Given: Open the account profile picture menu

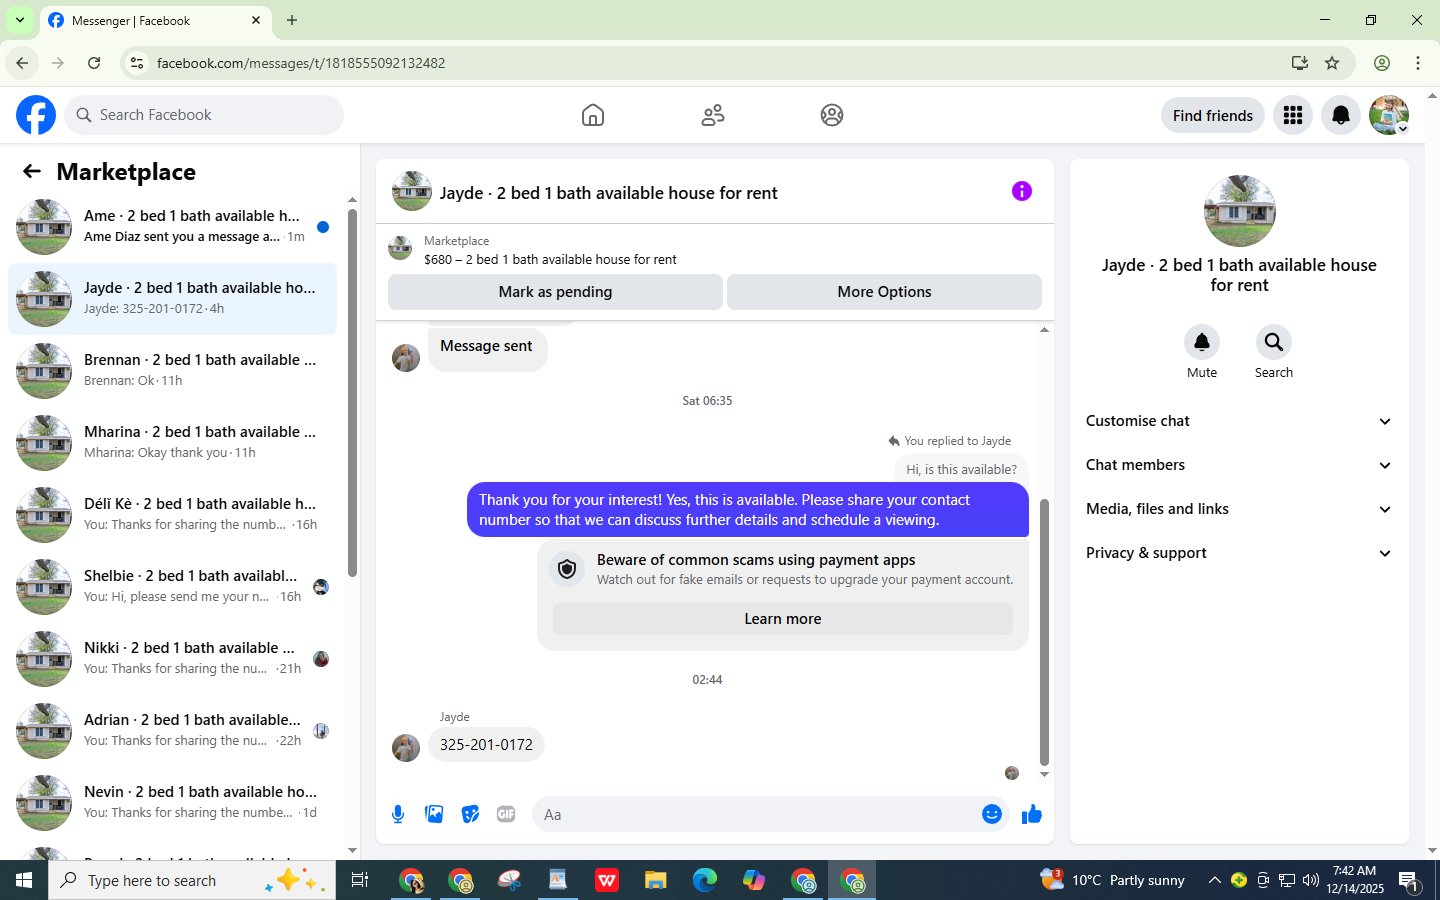Looking at the screenshot, I should coord(1389,115).
